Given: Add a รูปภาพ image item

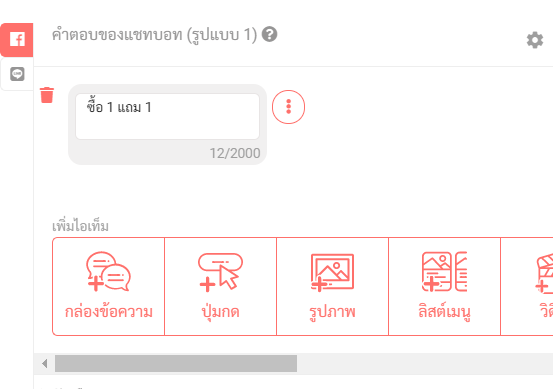Looking at the screenshot, I should tap(332, 286).
